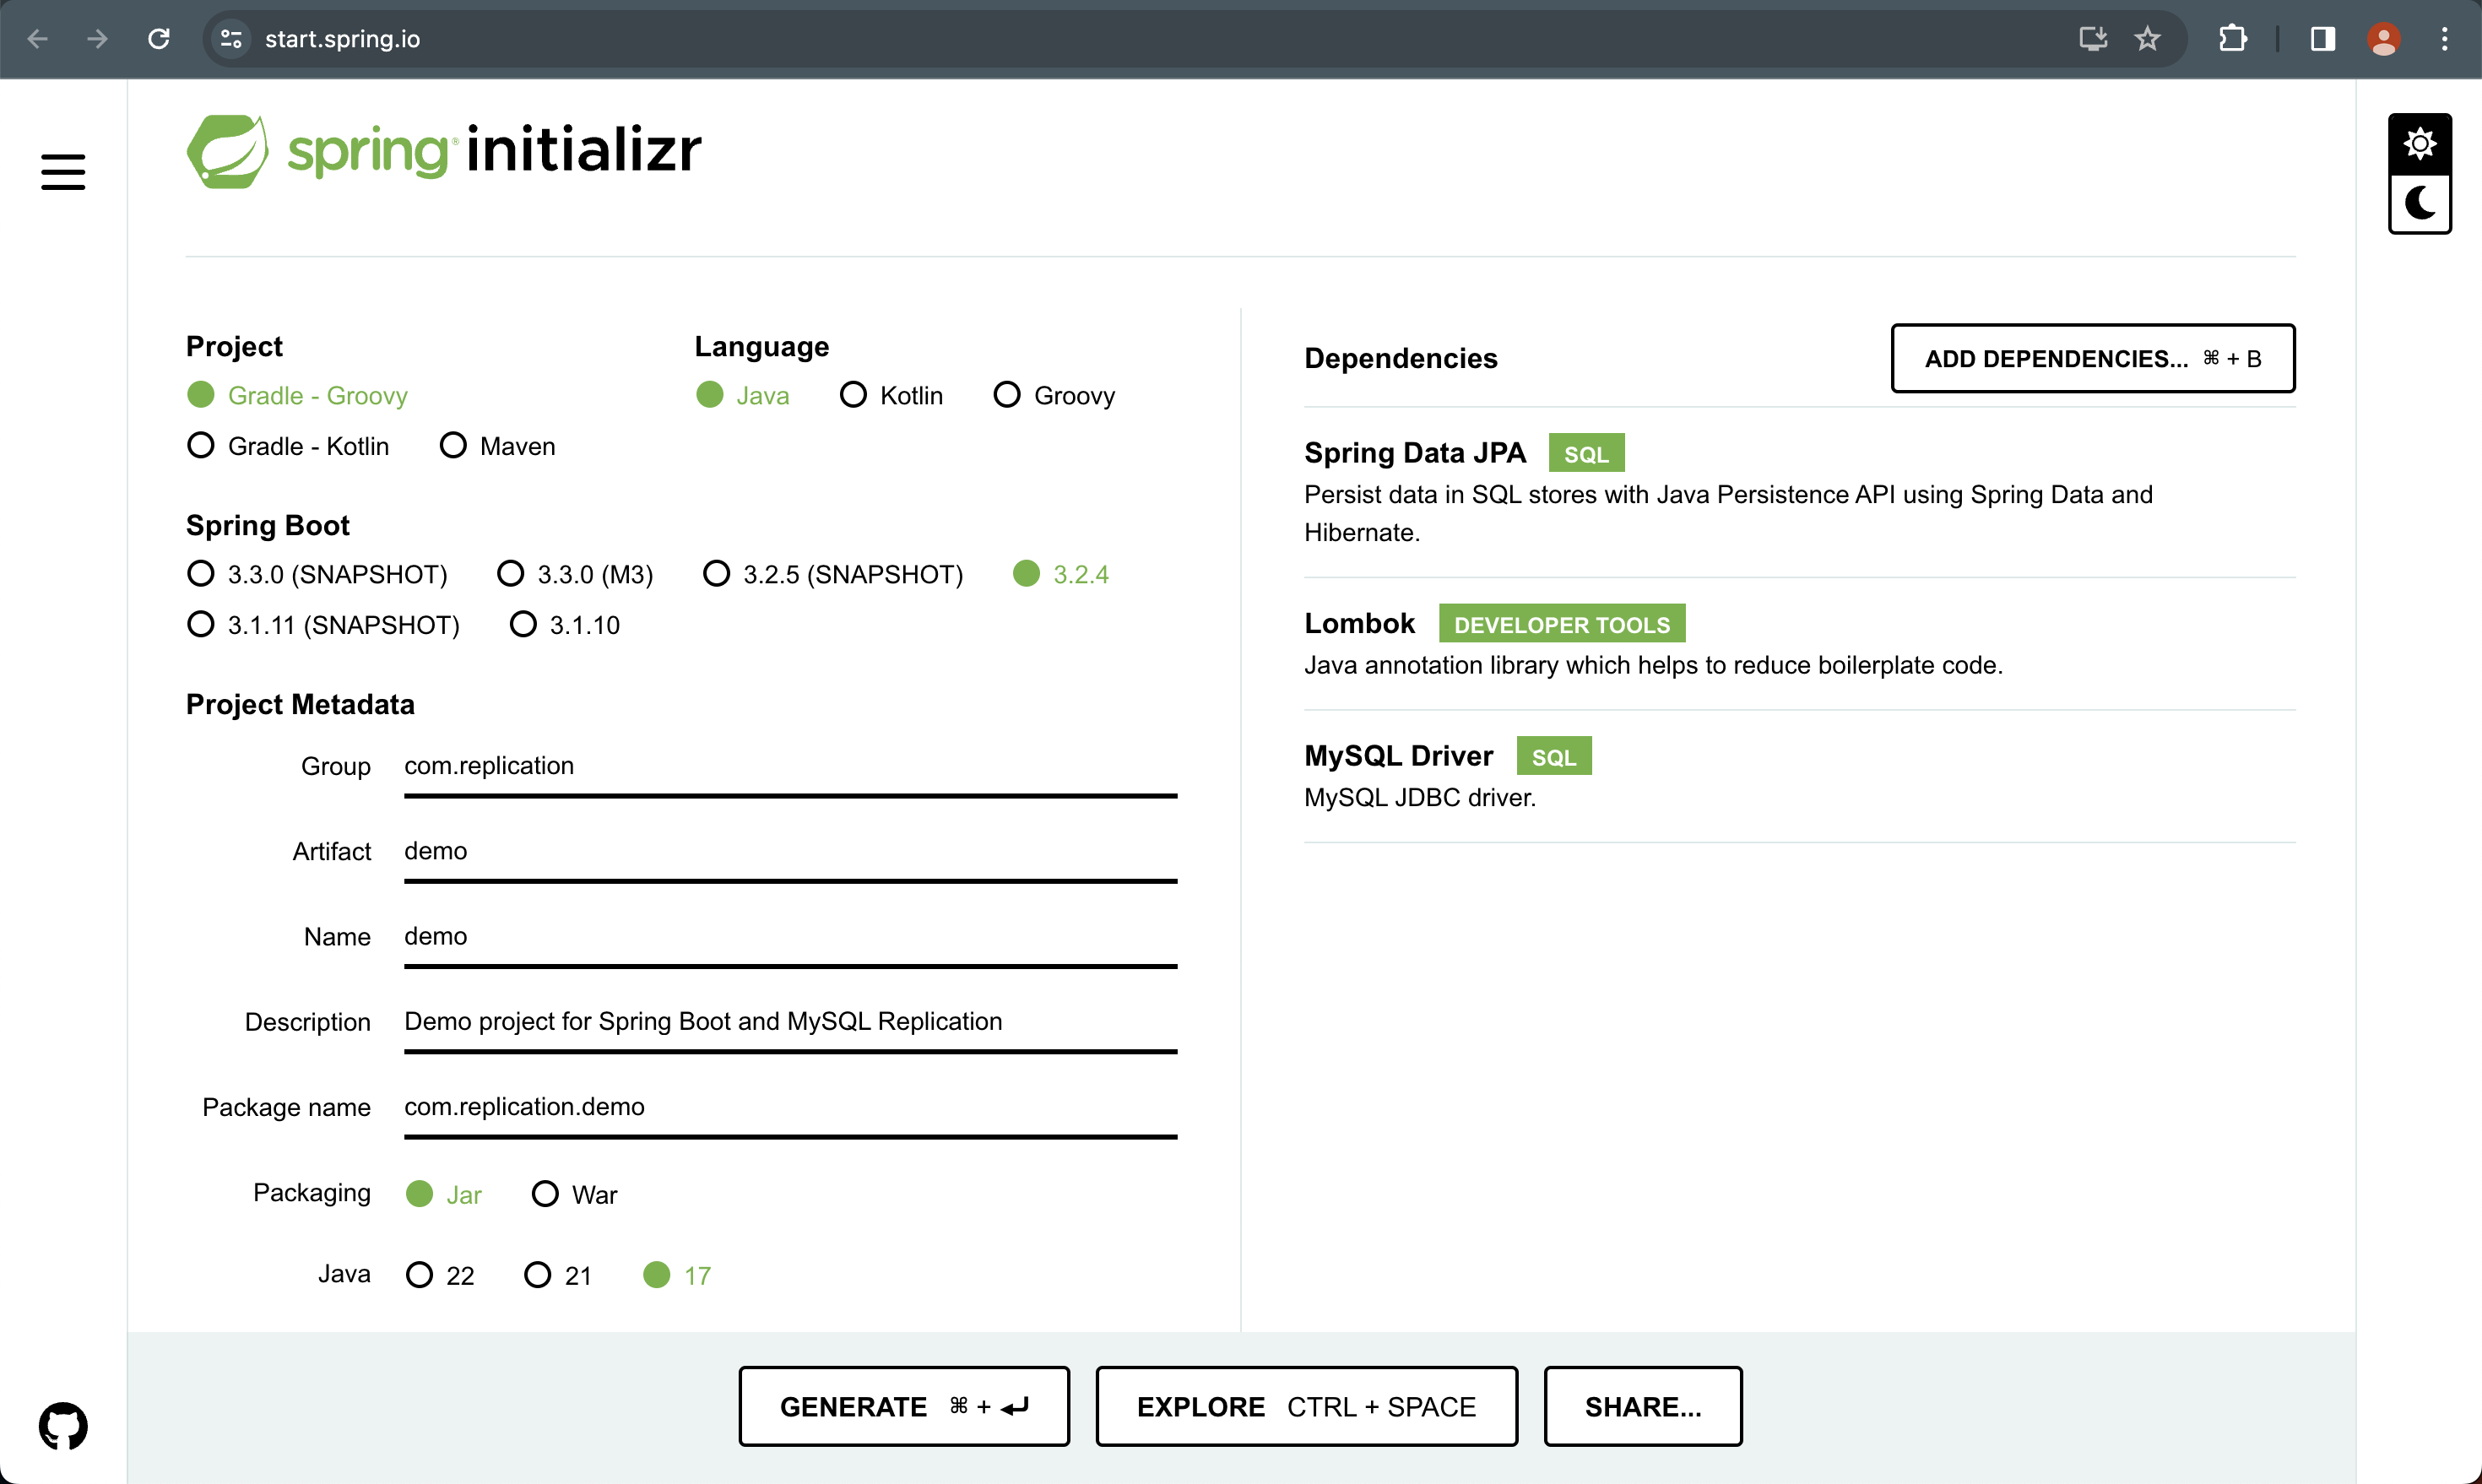Click the Explore button
2482x1484 pixels.
click(1306, 1406)
